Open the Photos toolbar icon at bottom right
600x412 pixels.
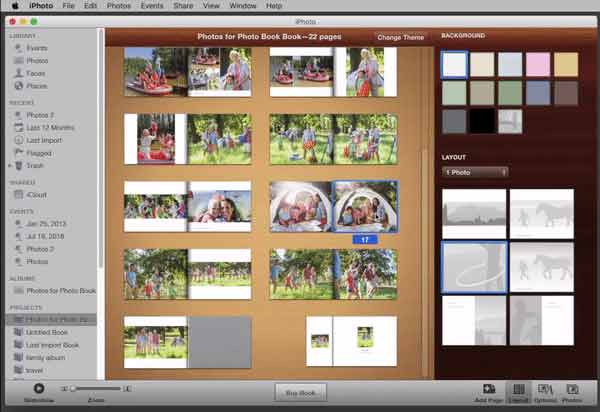tap(572, 389)
